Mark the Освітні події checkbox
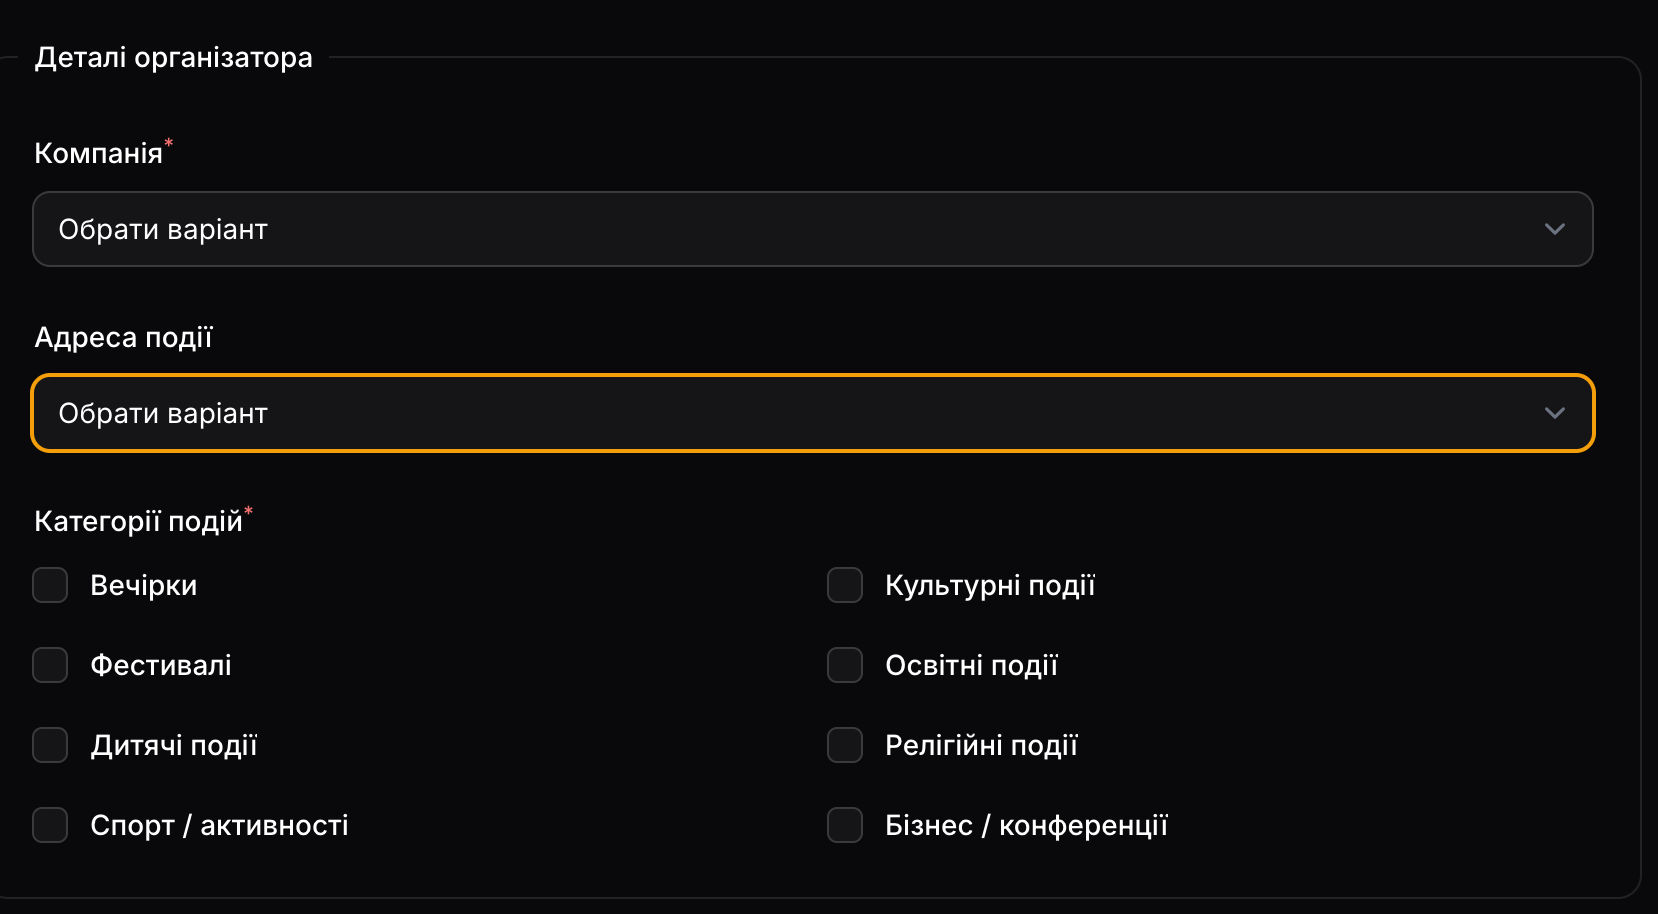Image resolution: width=1658 pixels, height=914 pixels. [x=845, y=665]
